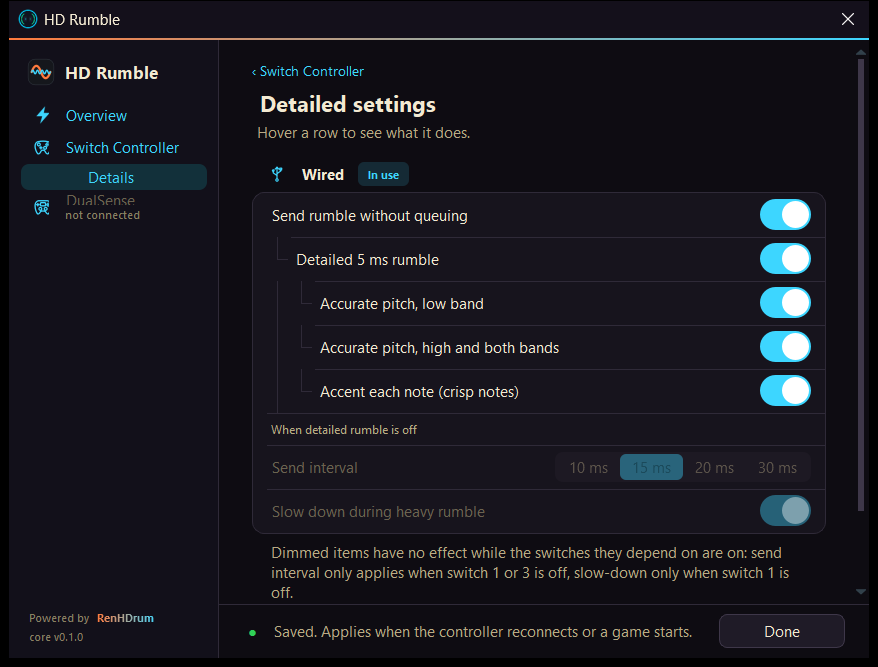Click the Saved status message text
Viewport: 878px width, 667px height.
(x=483, y=632)
